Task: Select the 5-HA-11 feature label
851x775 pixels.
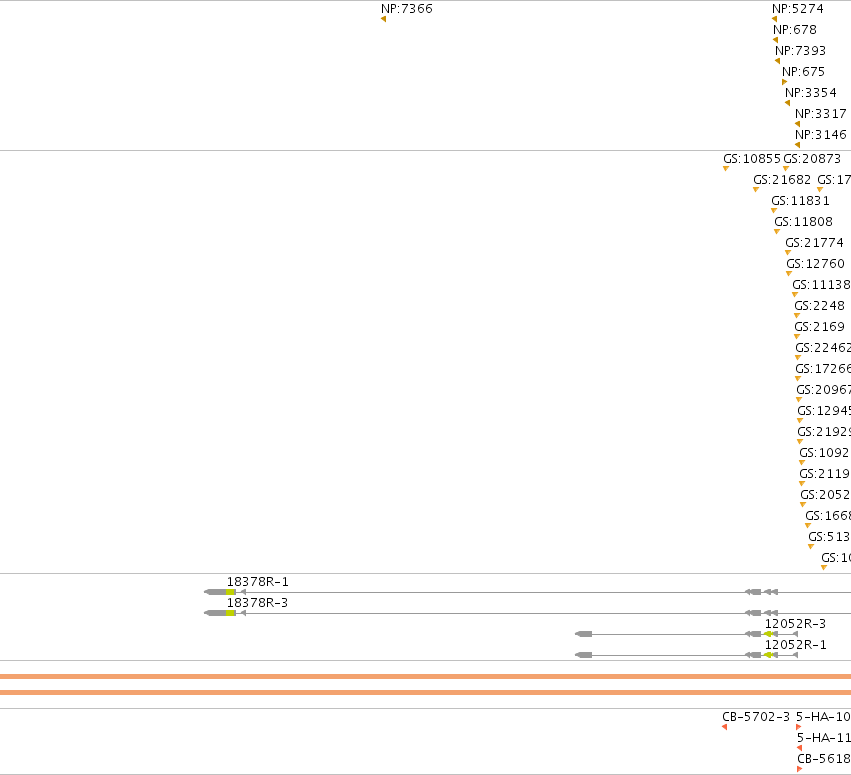Action: (824, 738)
